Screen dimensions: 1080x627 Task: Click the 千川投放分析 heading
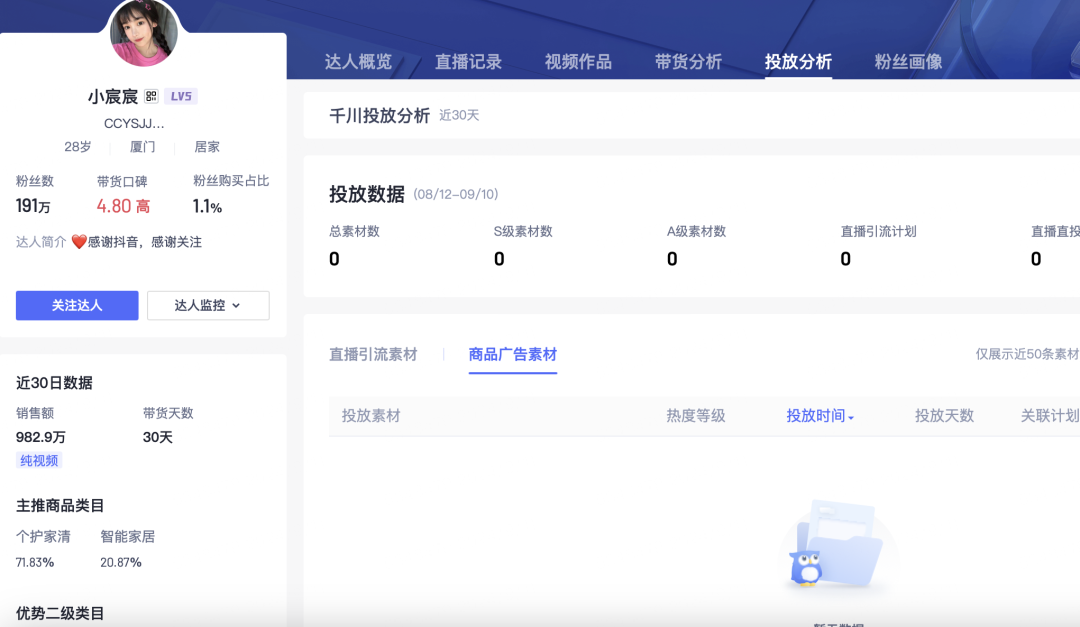point(380,115)
